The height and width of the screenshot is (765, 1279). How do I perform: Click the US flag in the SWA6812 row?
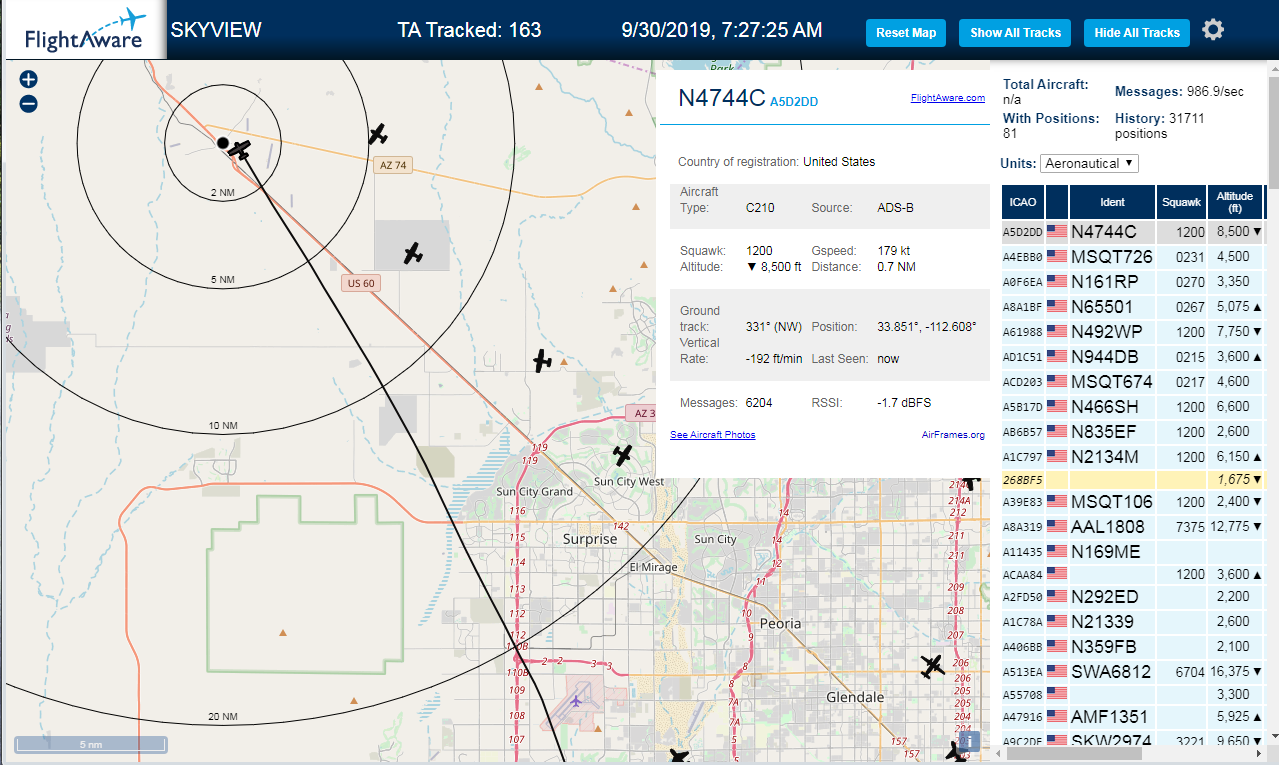click(1057, 671)
